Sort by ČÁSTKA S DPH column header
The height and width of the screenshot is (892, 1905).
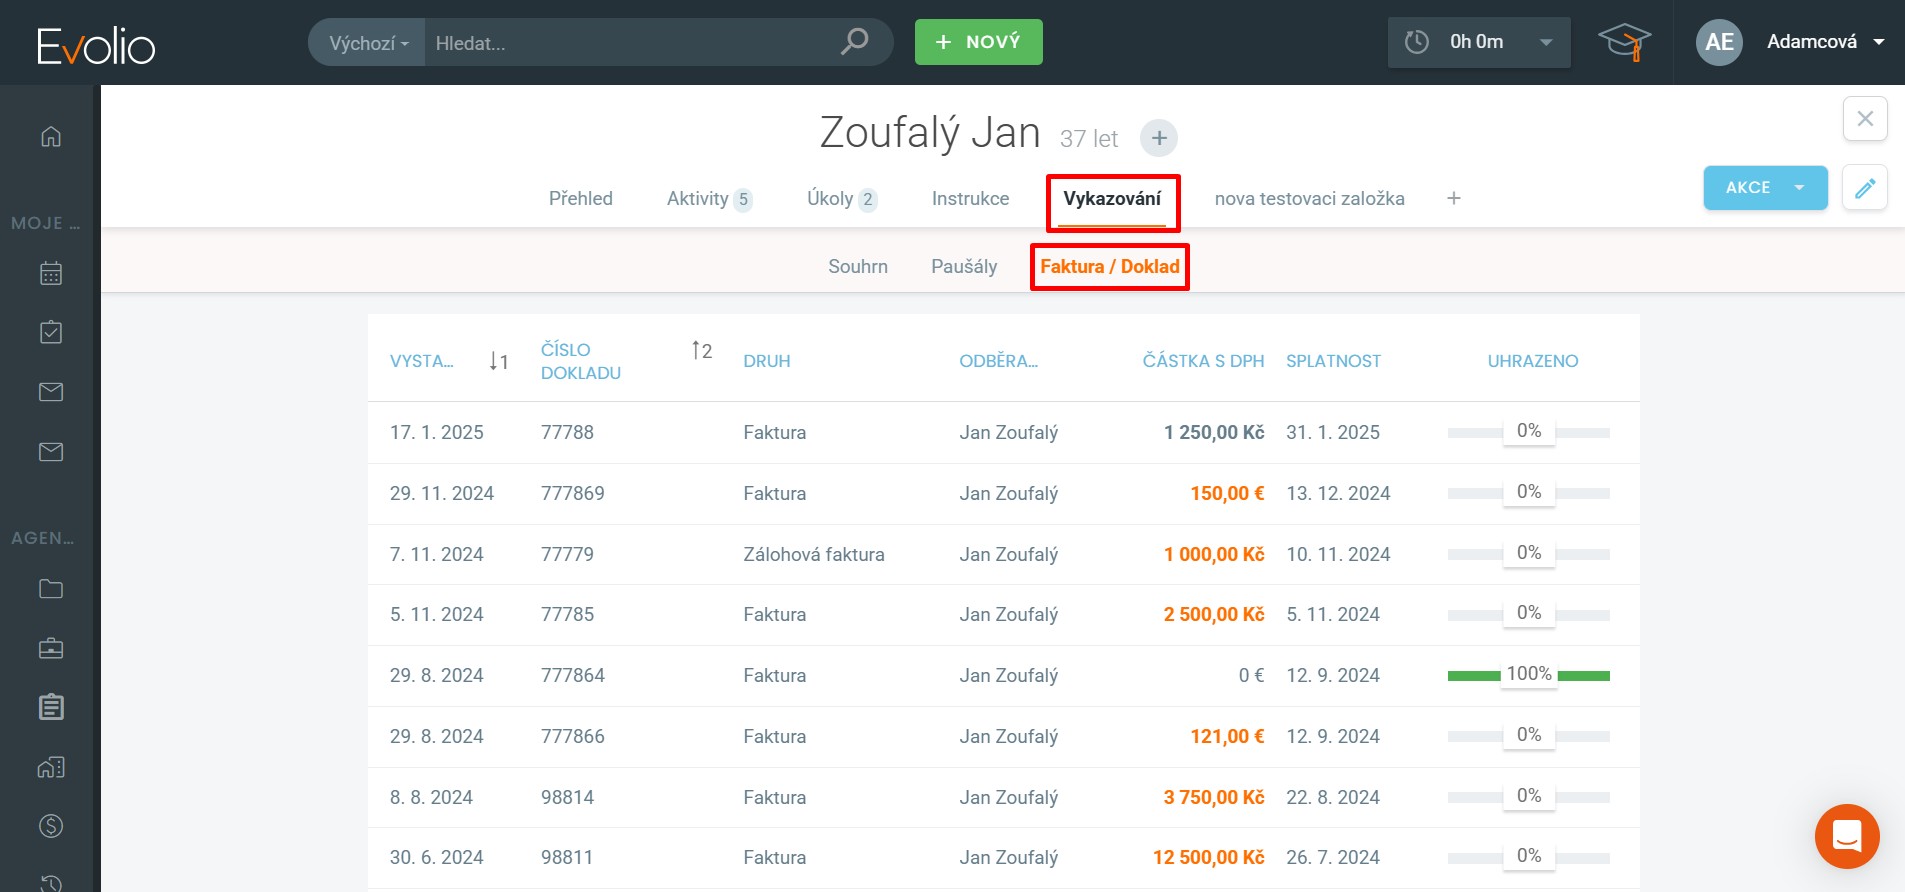tap(1203, 361)
